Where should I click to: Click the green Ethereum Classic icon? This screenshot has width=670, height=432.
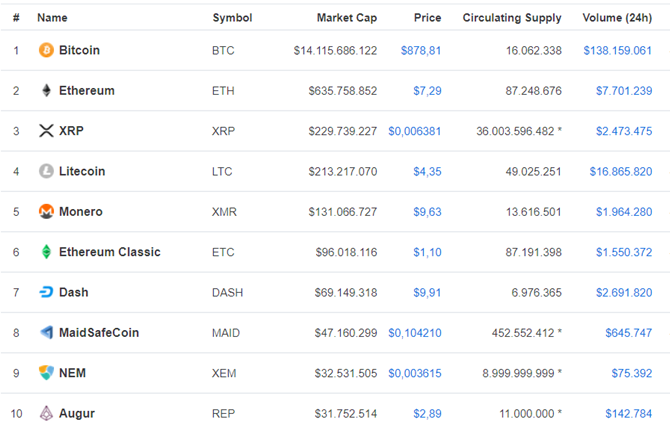[46, 252]
